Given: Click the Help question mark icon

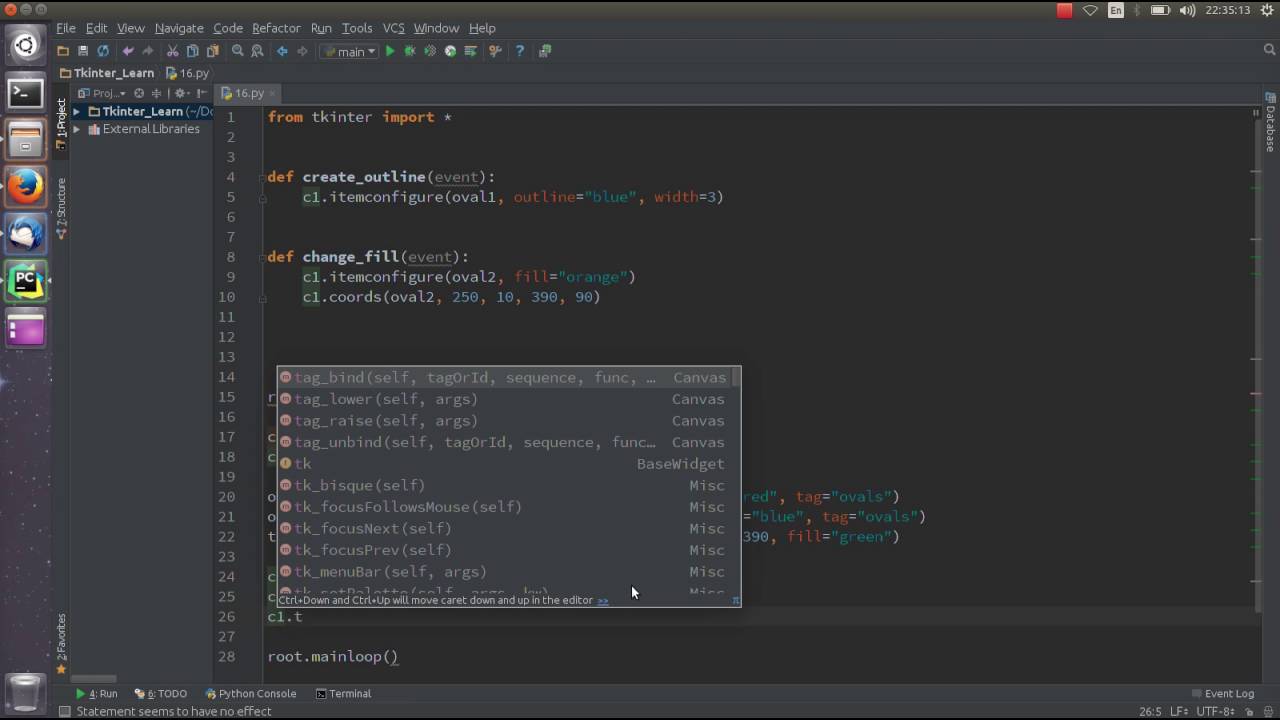Looking at the screenshot, I should [x=520, y=51].
